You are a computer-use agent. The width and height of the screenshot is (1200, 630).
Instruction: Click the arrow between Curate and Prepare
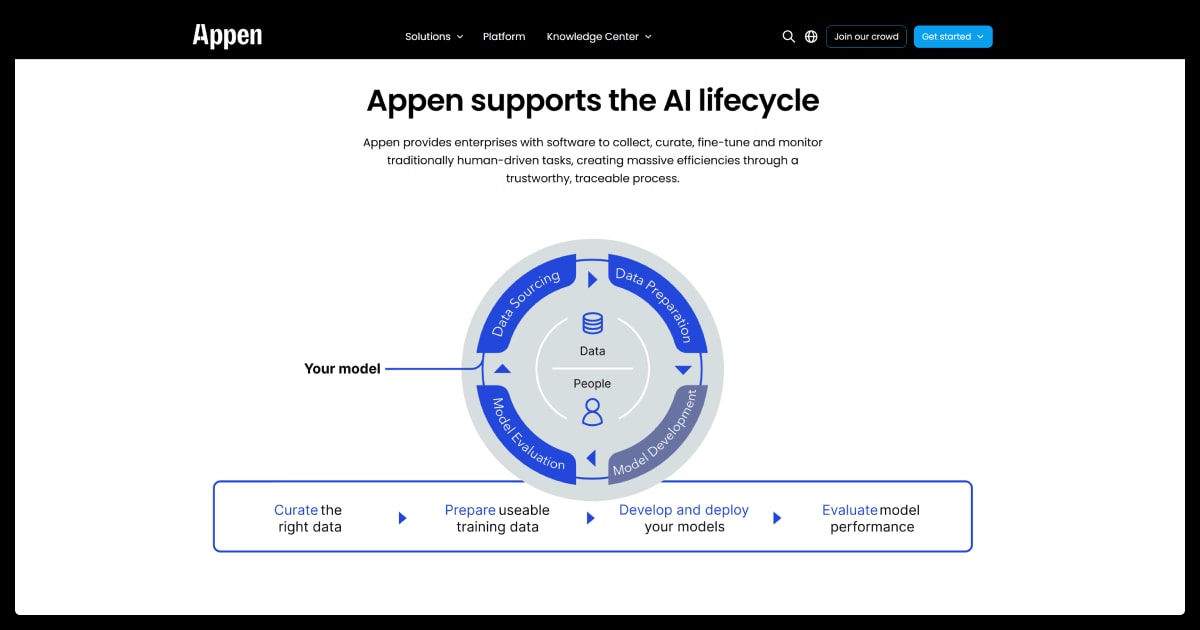click(402, 518)
